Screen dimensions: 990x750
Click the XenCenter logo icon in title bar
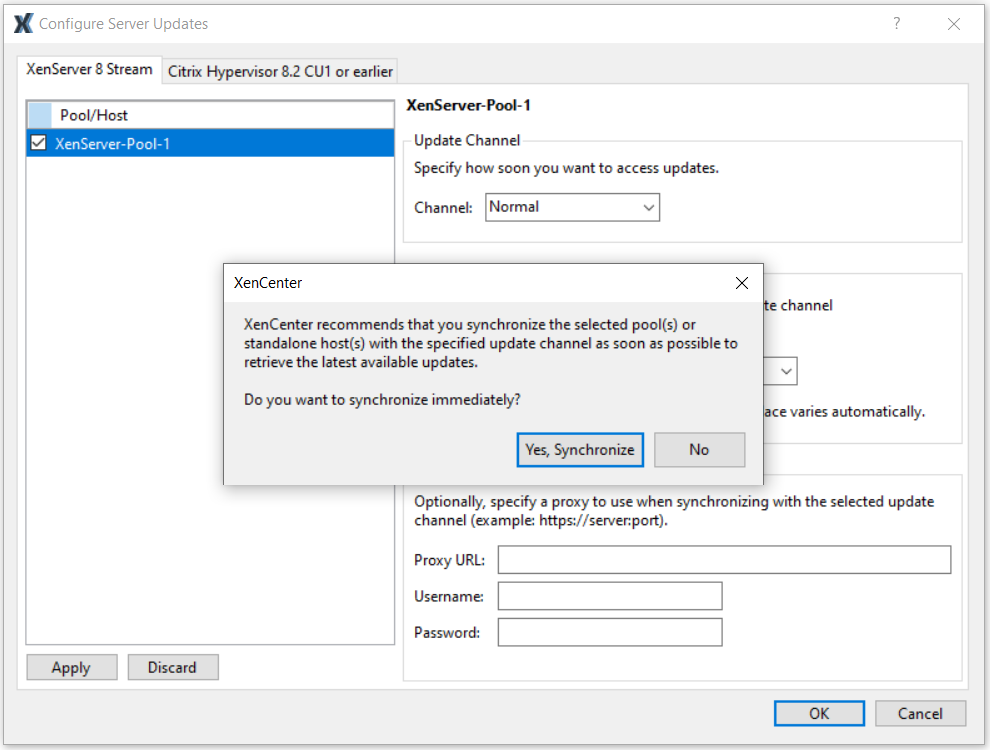tap(23, 23)
